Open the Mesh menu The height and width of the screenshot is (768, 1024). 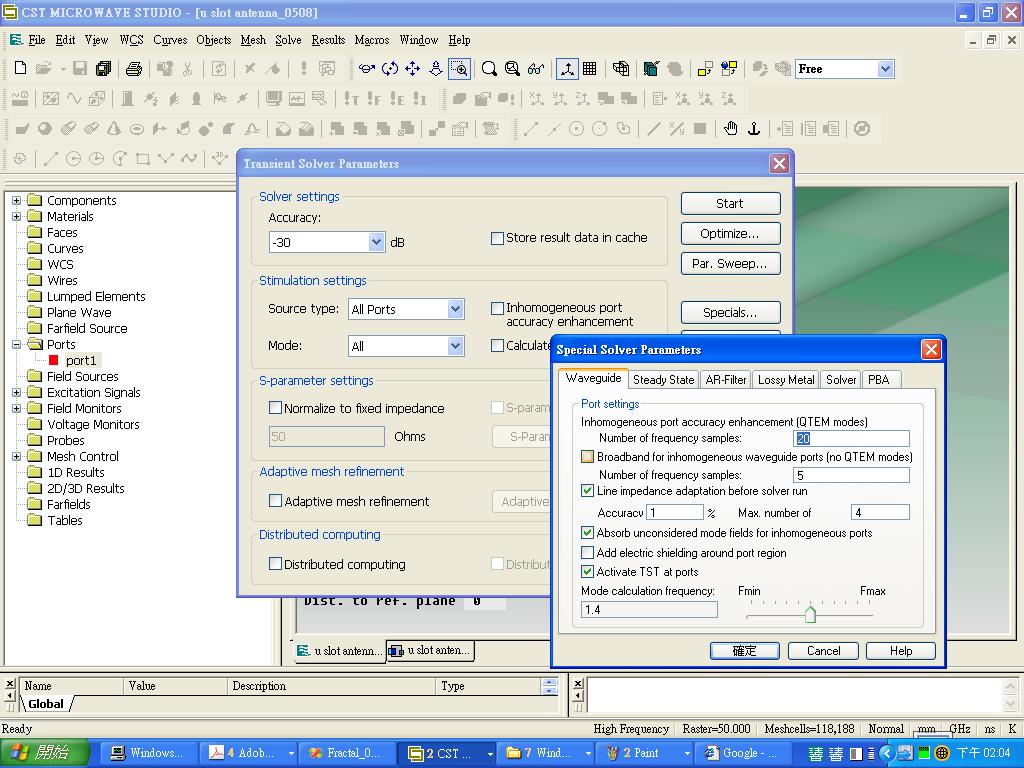coord(253,40)
